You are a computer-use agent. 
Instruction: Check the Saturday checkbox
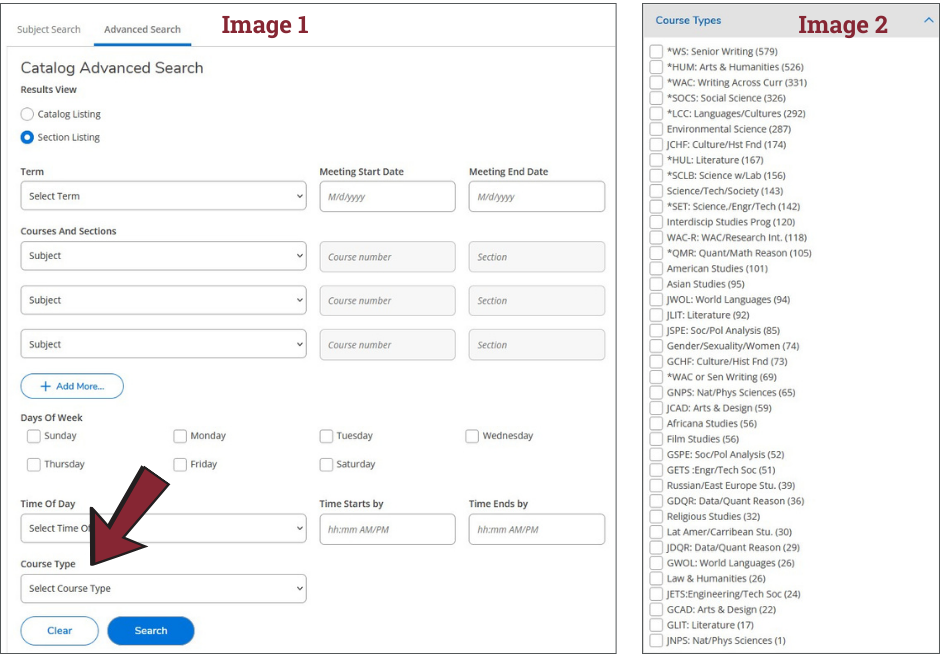326,463
